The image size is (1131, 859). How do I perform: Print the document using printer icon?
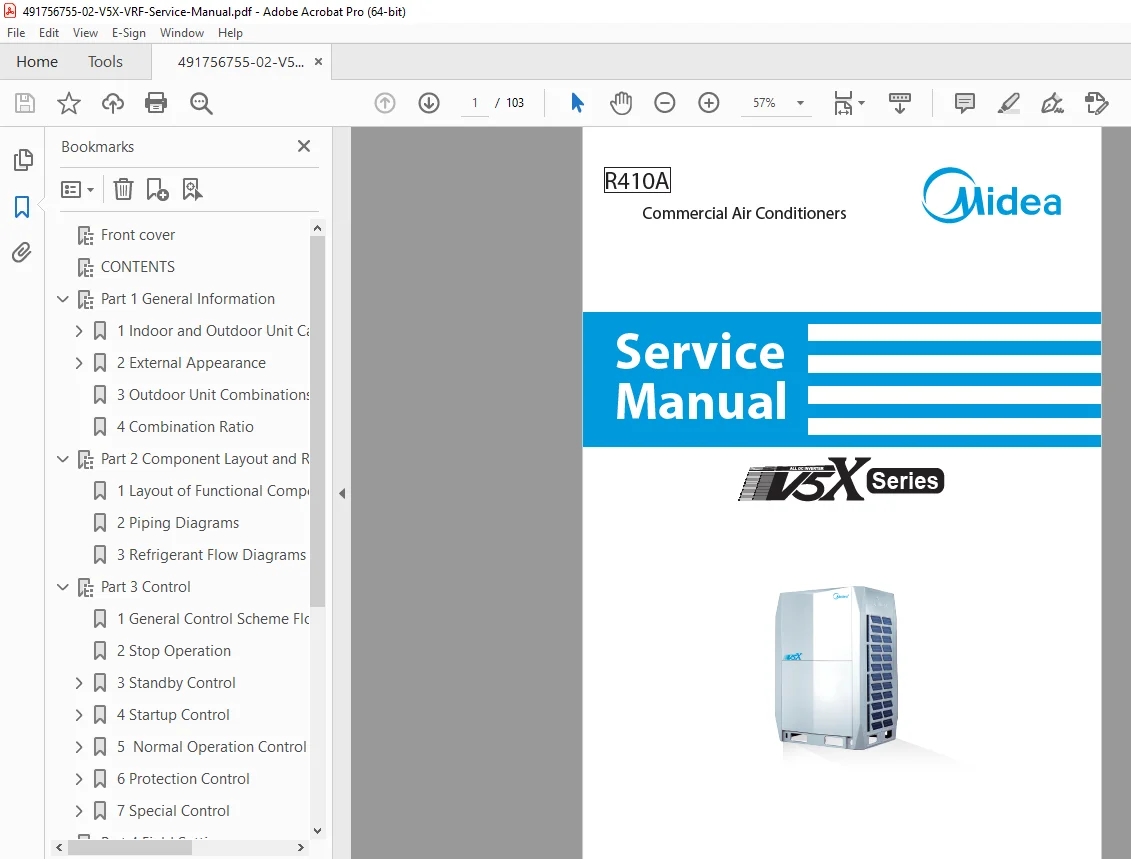pyautogui.click(x=156, y=103)
